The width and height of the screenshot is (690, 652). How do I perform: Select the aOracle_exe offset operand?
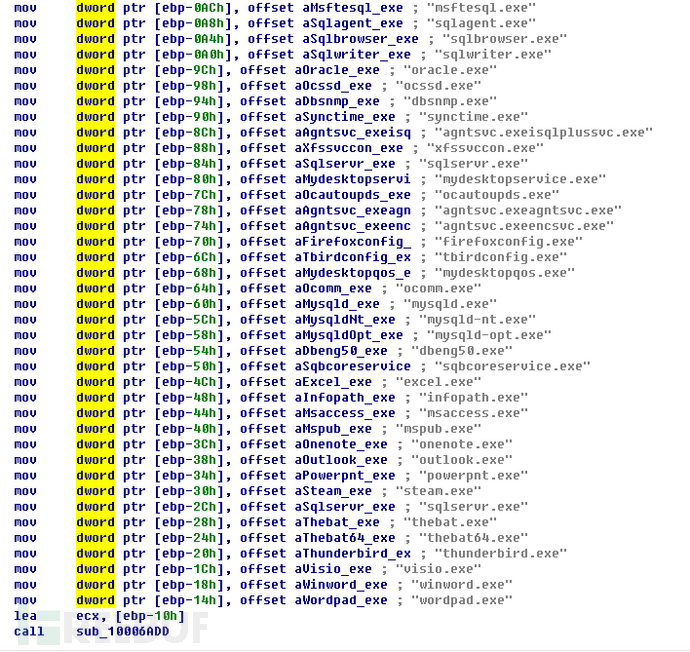pyautogui.click(x=337, y=70)
